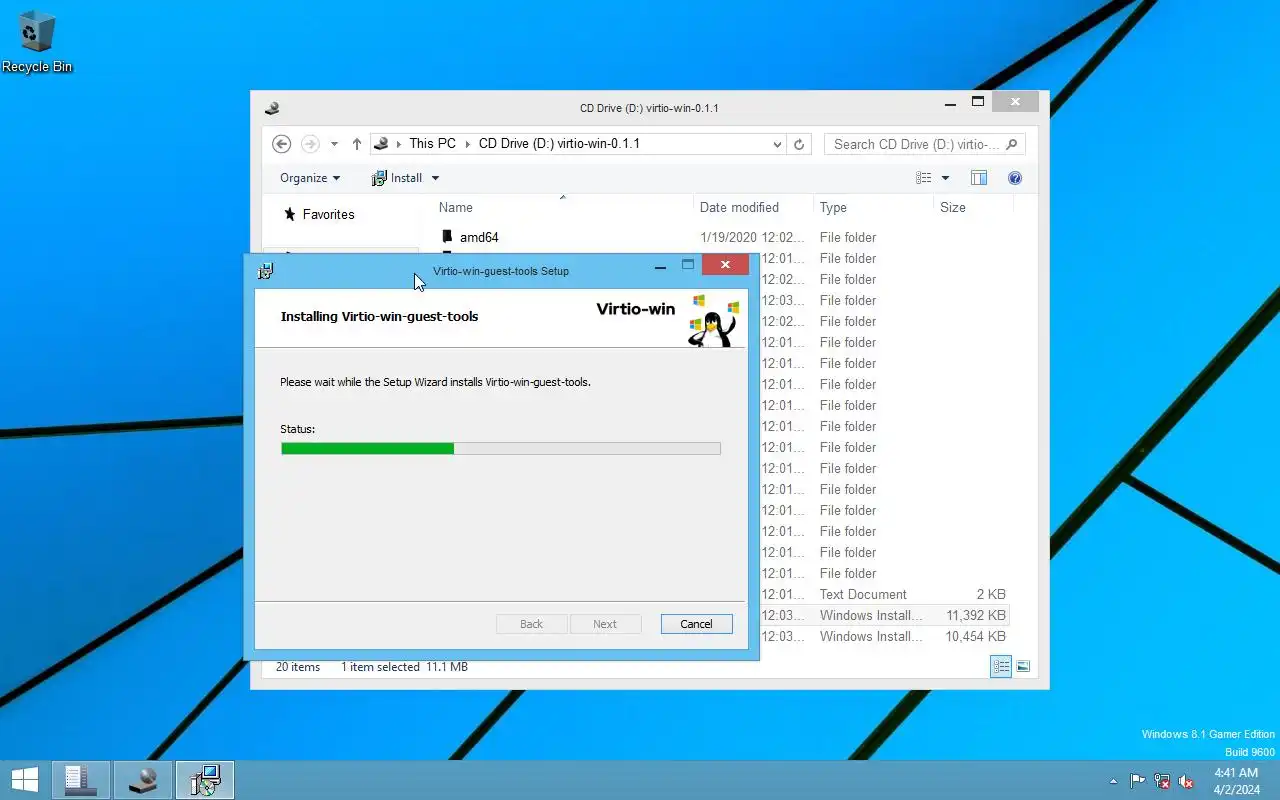Click the muted volume tray icon
The width and height of the screenshot is (1280, 800).
click(1186, 781)
